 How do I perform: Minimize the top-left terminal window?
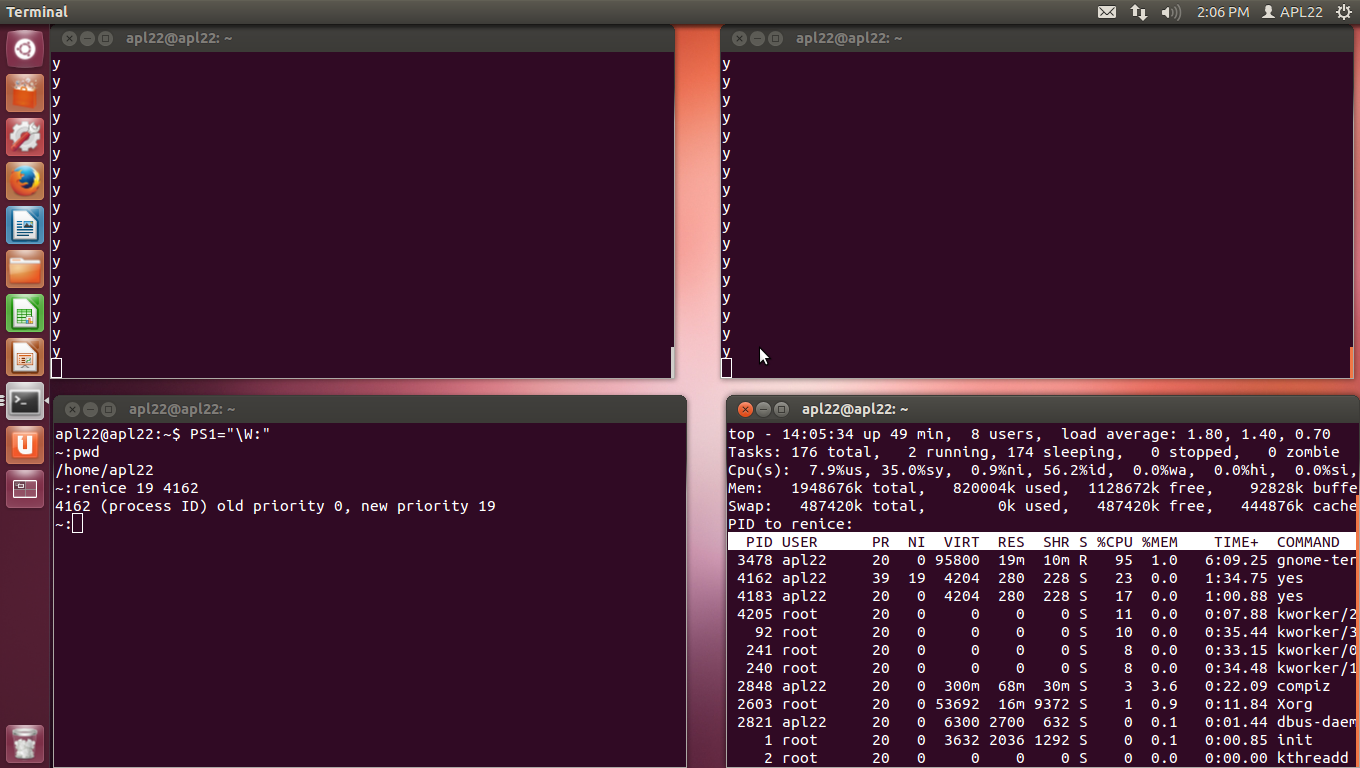(x=87, y=39)
